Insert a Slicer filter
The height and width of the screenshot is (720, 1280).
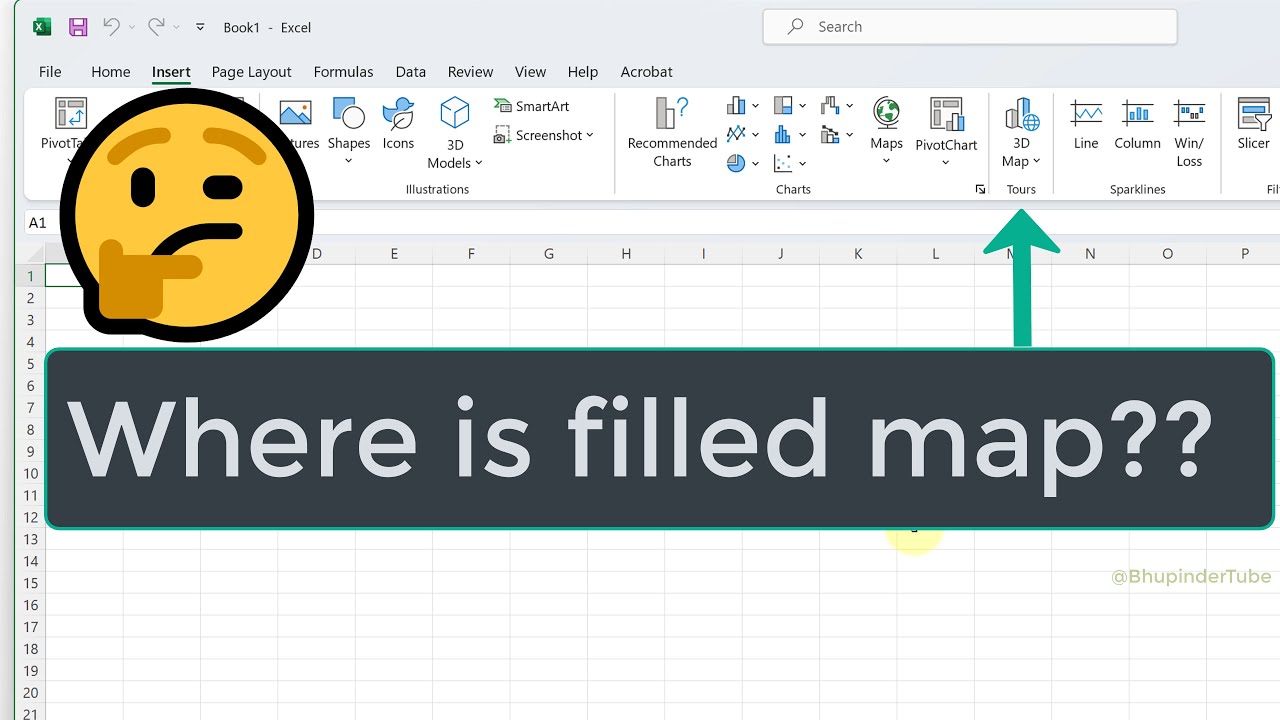click(1253, 124)
